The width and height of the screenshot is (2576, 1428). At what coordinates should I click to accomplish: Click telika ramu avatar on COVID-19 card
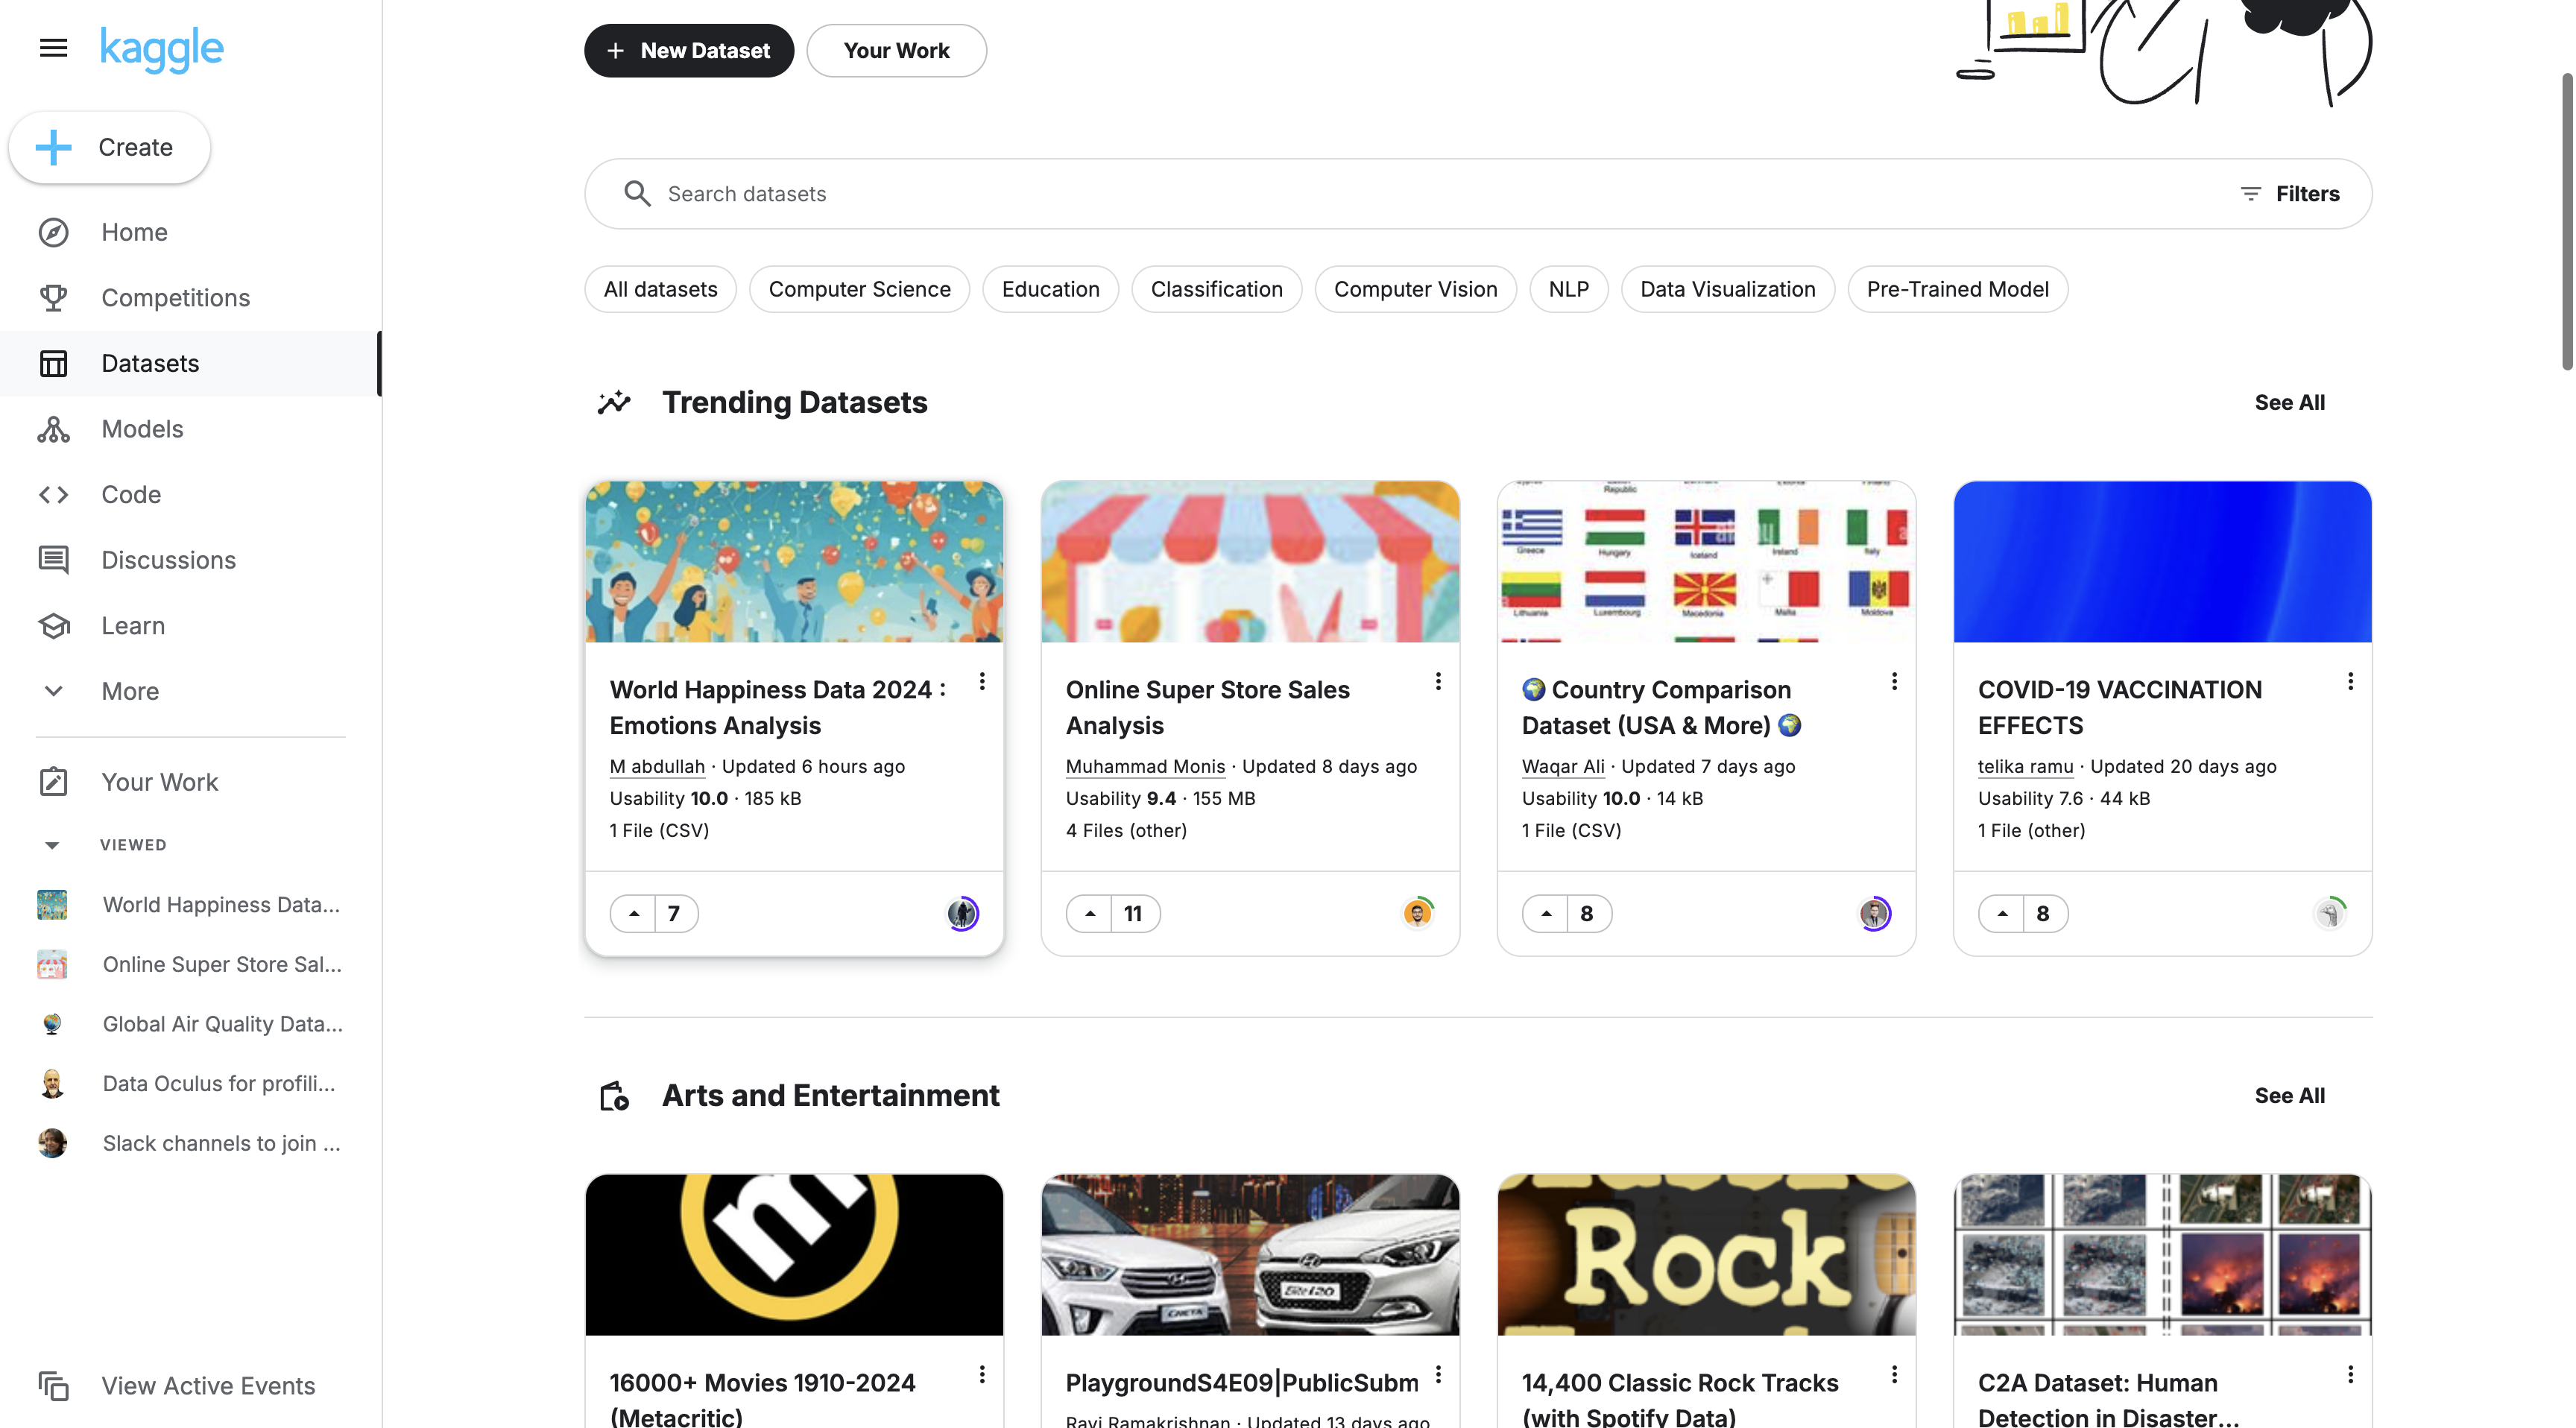pos(2330,913)
